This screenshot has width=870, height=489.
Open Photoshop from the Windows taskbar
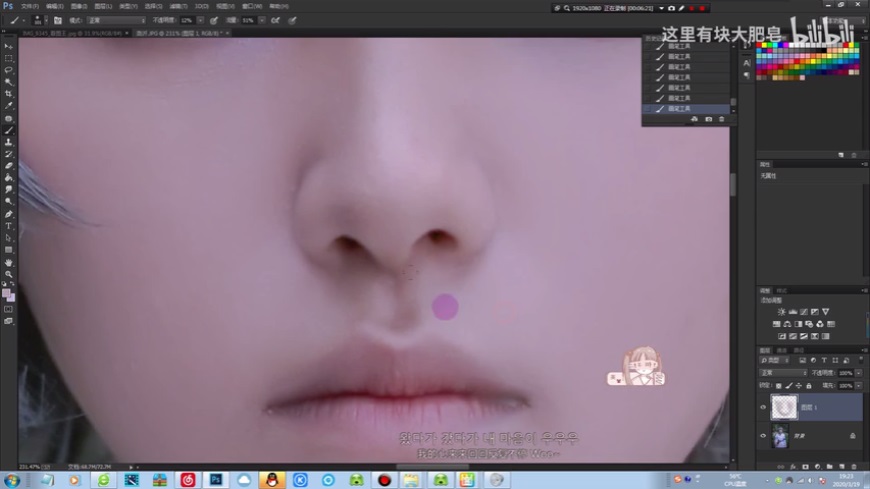216,480
